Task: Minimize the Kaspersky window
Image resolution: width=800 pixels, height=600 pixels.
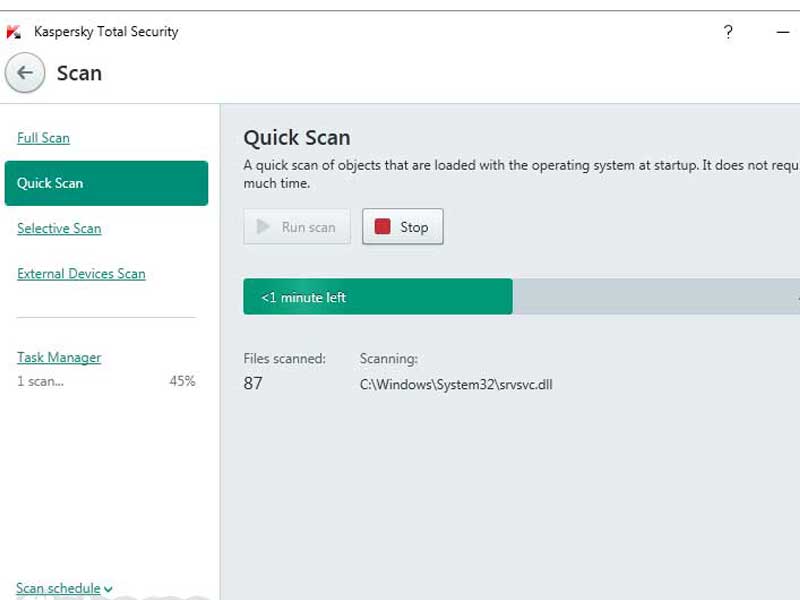Action: (783, 32)
